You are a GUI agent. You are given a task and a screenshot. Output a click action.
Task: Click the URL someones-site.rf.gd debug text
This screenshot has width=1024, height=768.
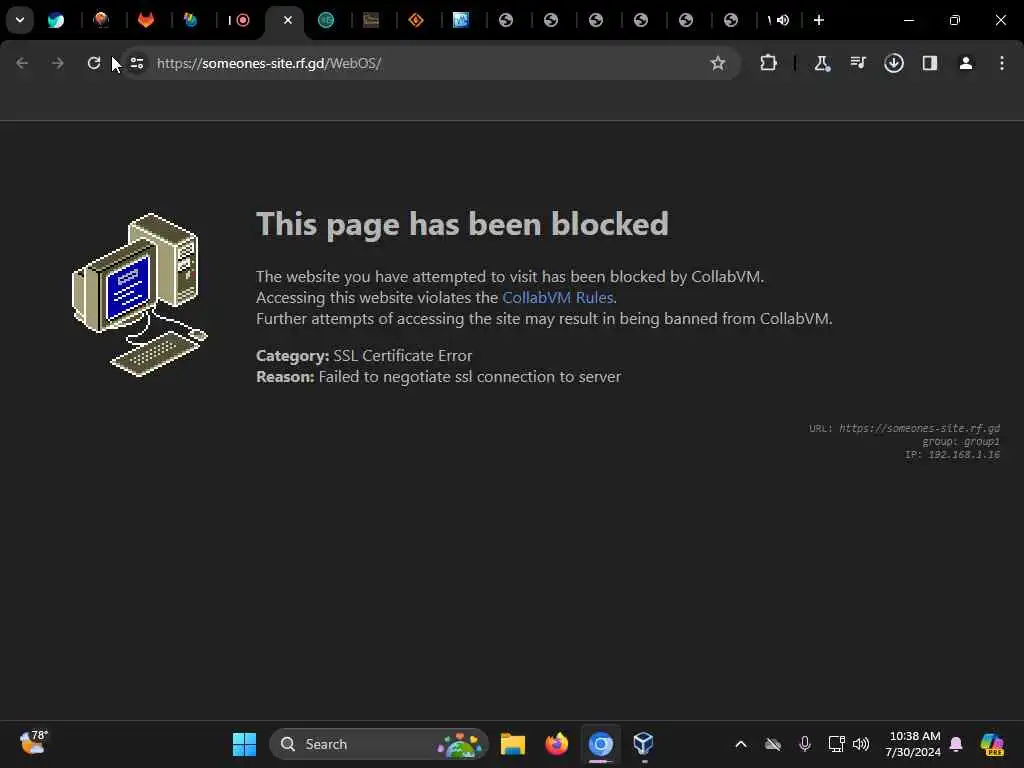point(904,428)
